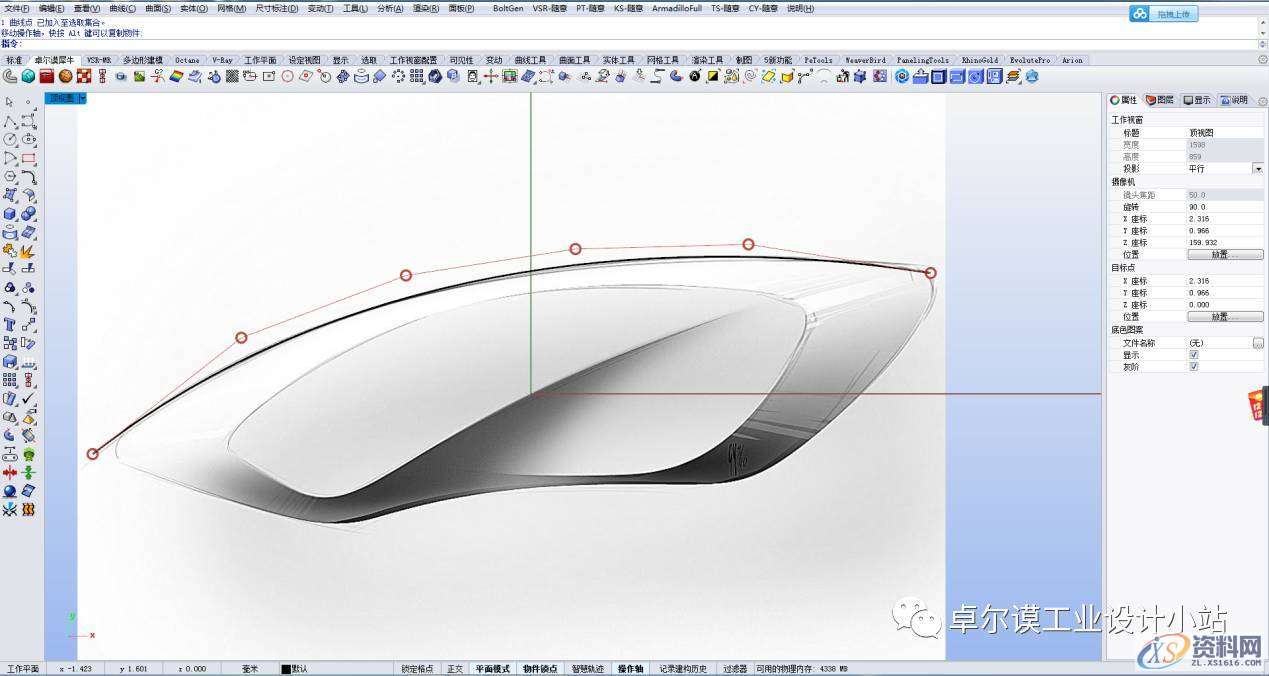
Task: Click the gumball axes icon in top toolbar
Action: [x=490, y=76]
